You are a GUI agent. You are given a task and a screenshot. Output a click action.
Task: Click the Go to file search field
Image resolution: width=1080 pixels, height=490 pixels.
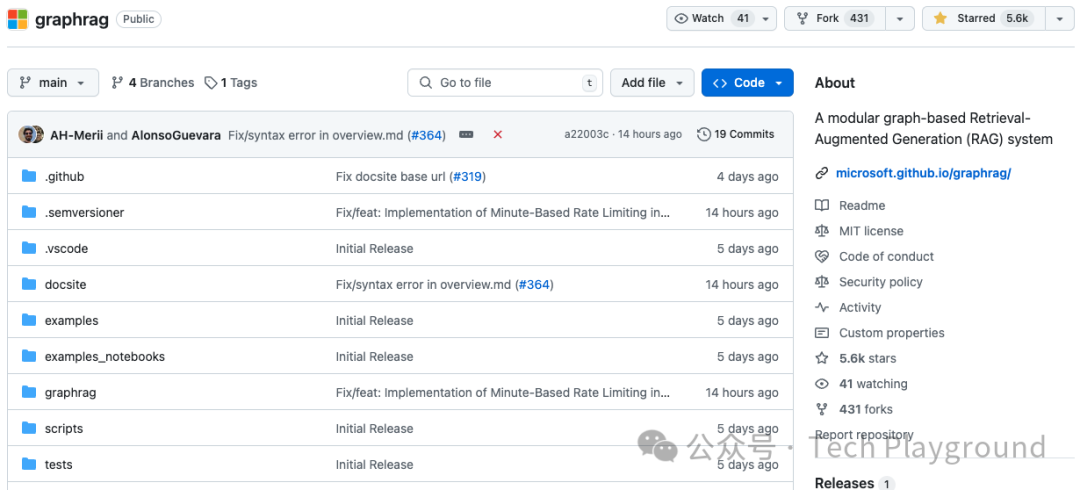tap(505, 83)
